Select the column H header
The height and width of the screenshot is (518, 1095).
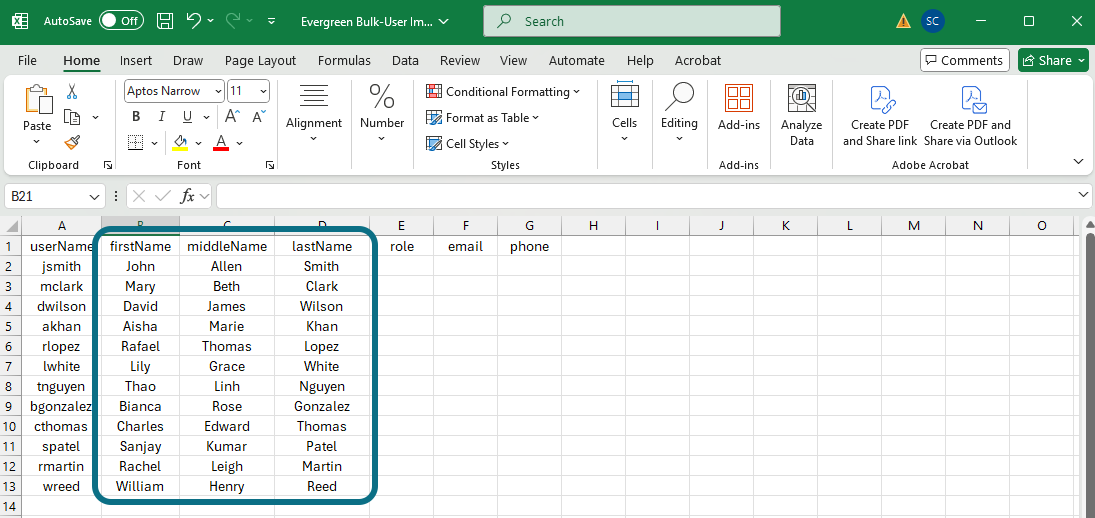[594, 225]
